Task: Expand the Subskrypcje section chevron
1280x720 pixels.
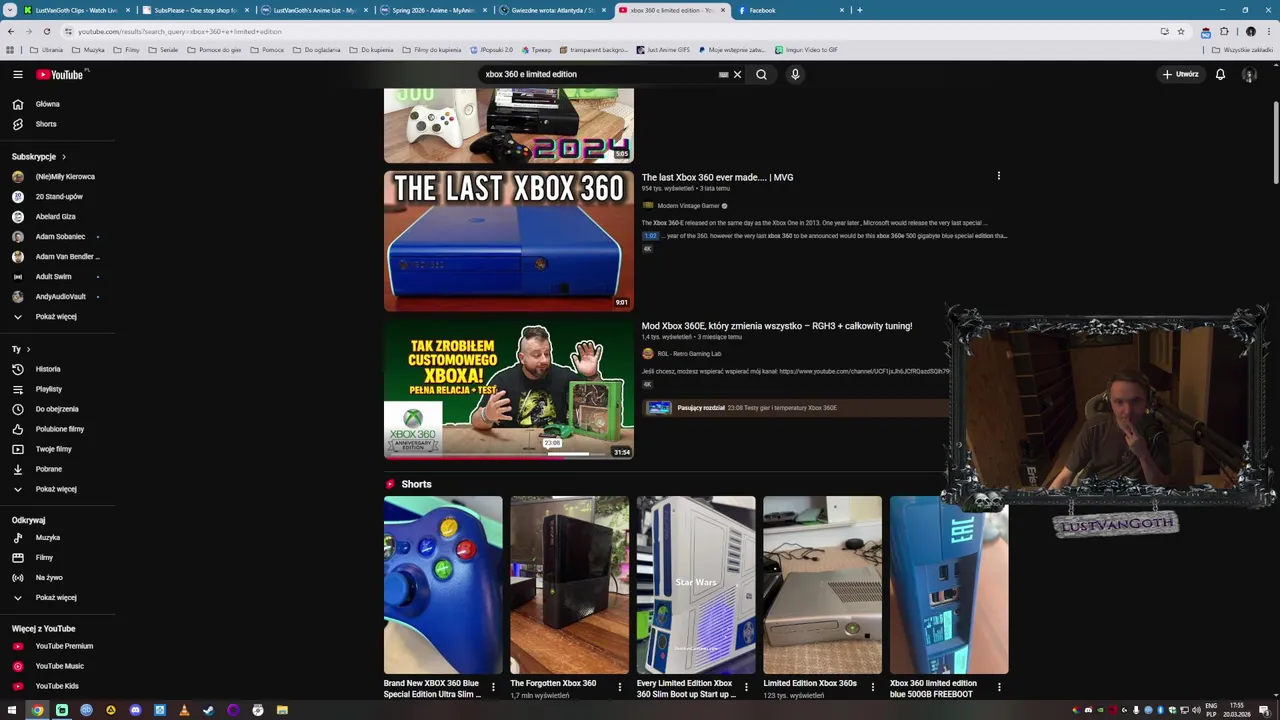Action: [x=64, y=157]
